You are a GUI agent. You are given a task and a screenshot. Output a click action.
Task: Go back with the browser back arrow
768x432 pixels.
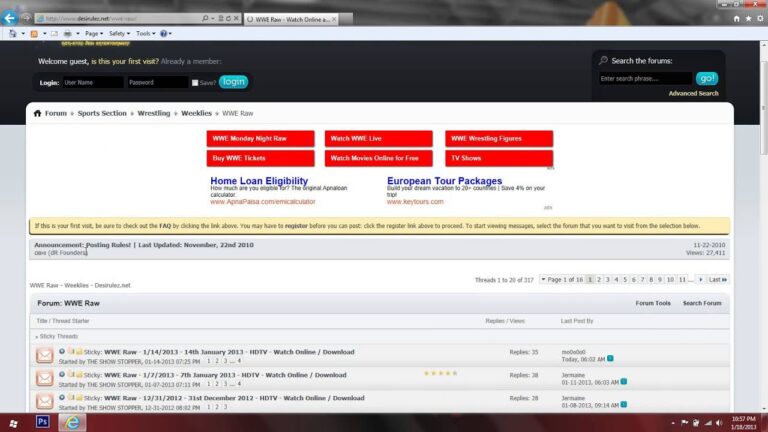coord(9,18)
